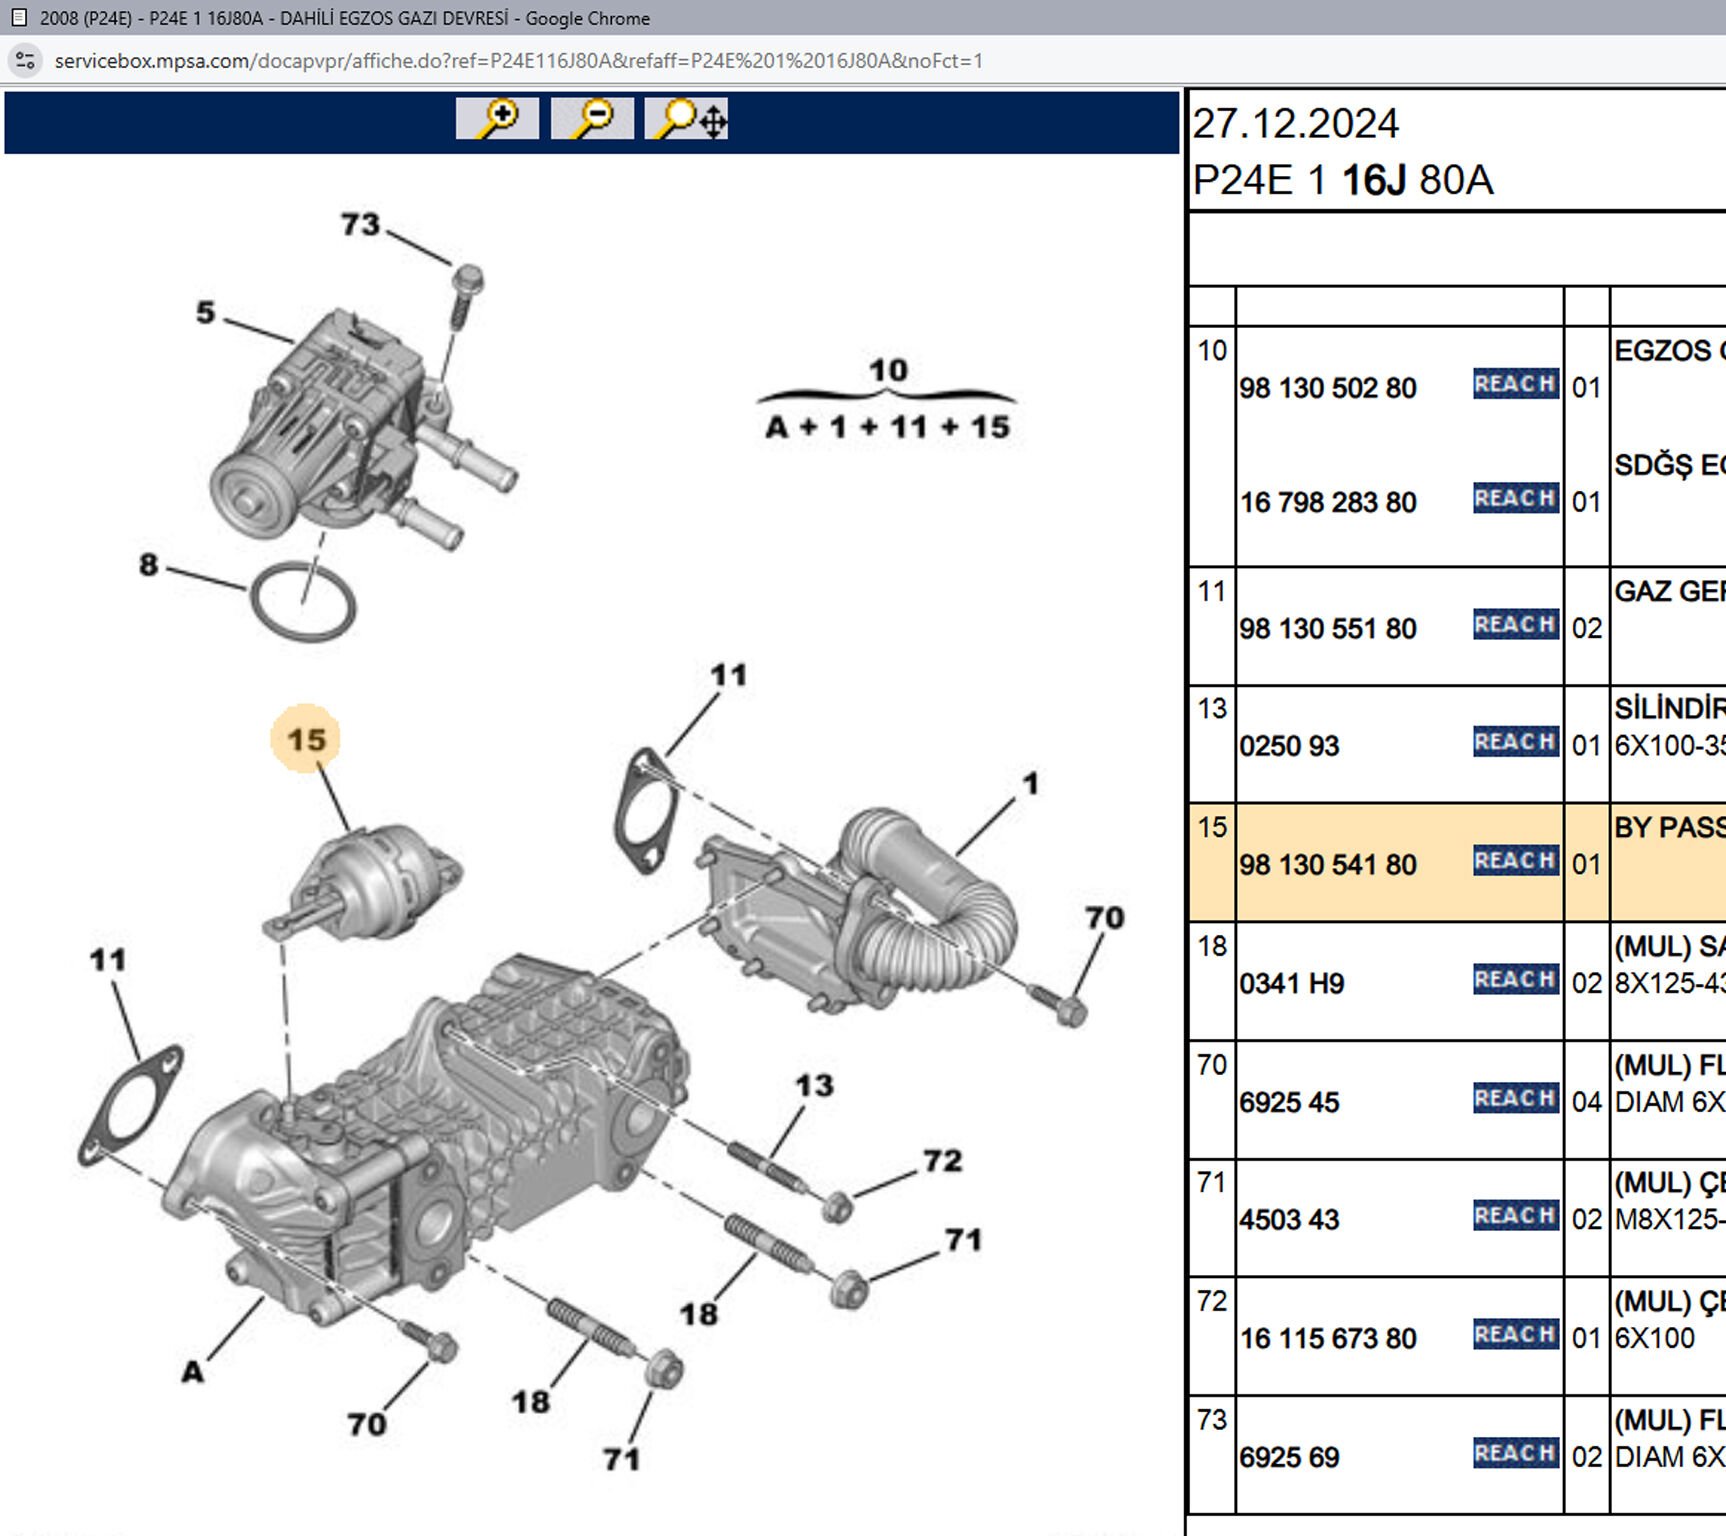Click part number 6925 45 in row 70
This screenshot has width=1726, height=1536.
[x=1289, y=1102]
